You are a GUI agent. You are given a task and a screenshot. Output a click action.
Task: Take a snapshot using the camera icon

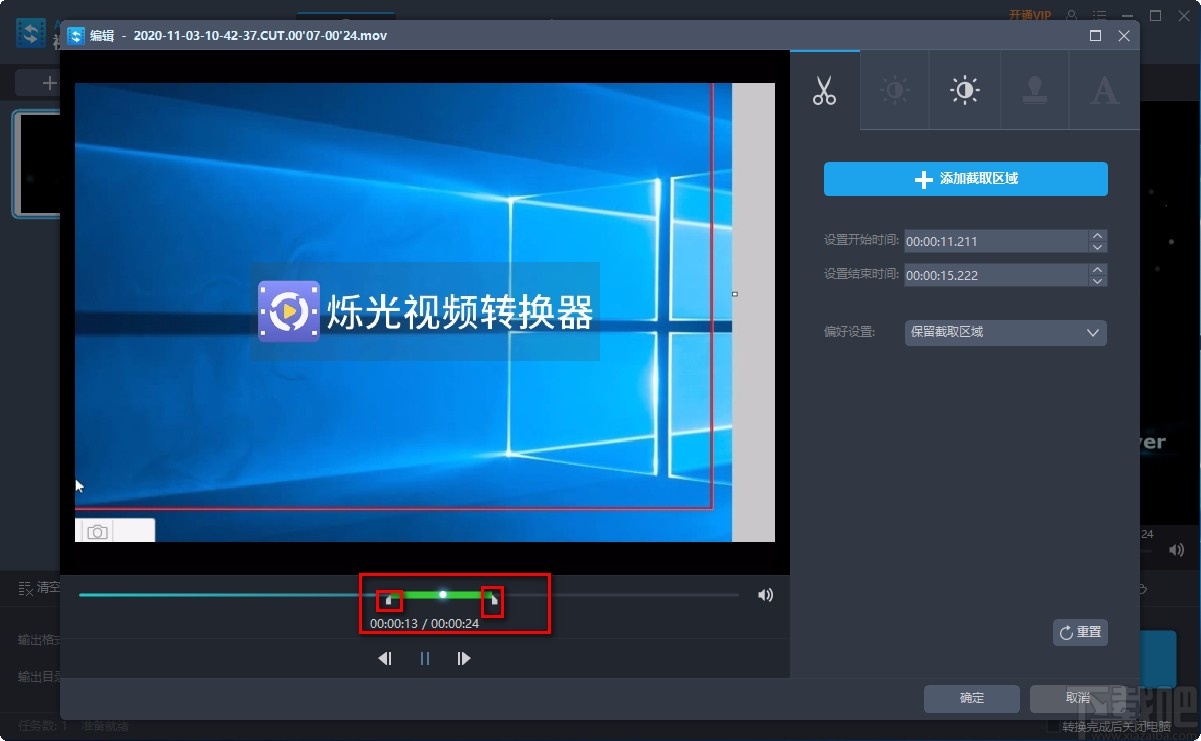pos(96,532)
